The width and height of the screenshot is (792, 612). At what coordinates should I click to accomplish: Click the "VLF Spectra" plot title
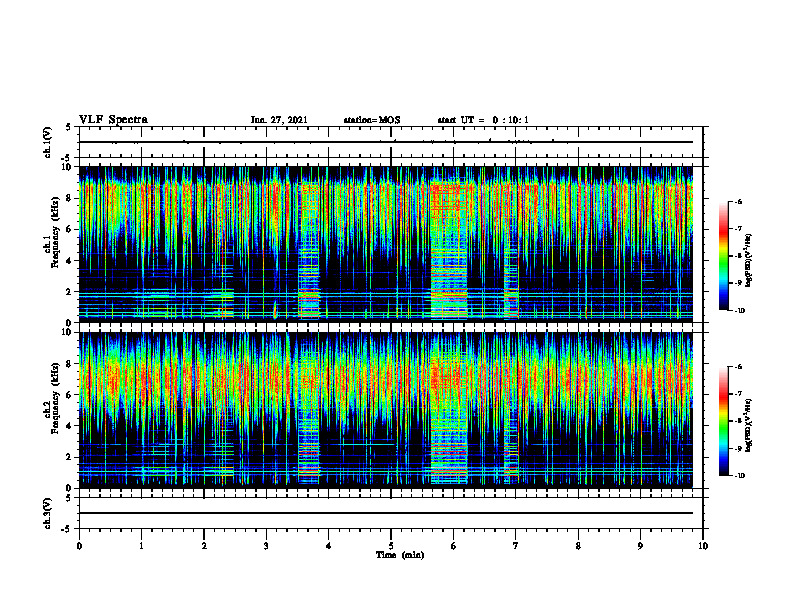(x=113, y=120)
